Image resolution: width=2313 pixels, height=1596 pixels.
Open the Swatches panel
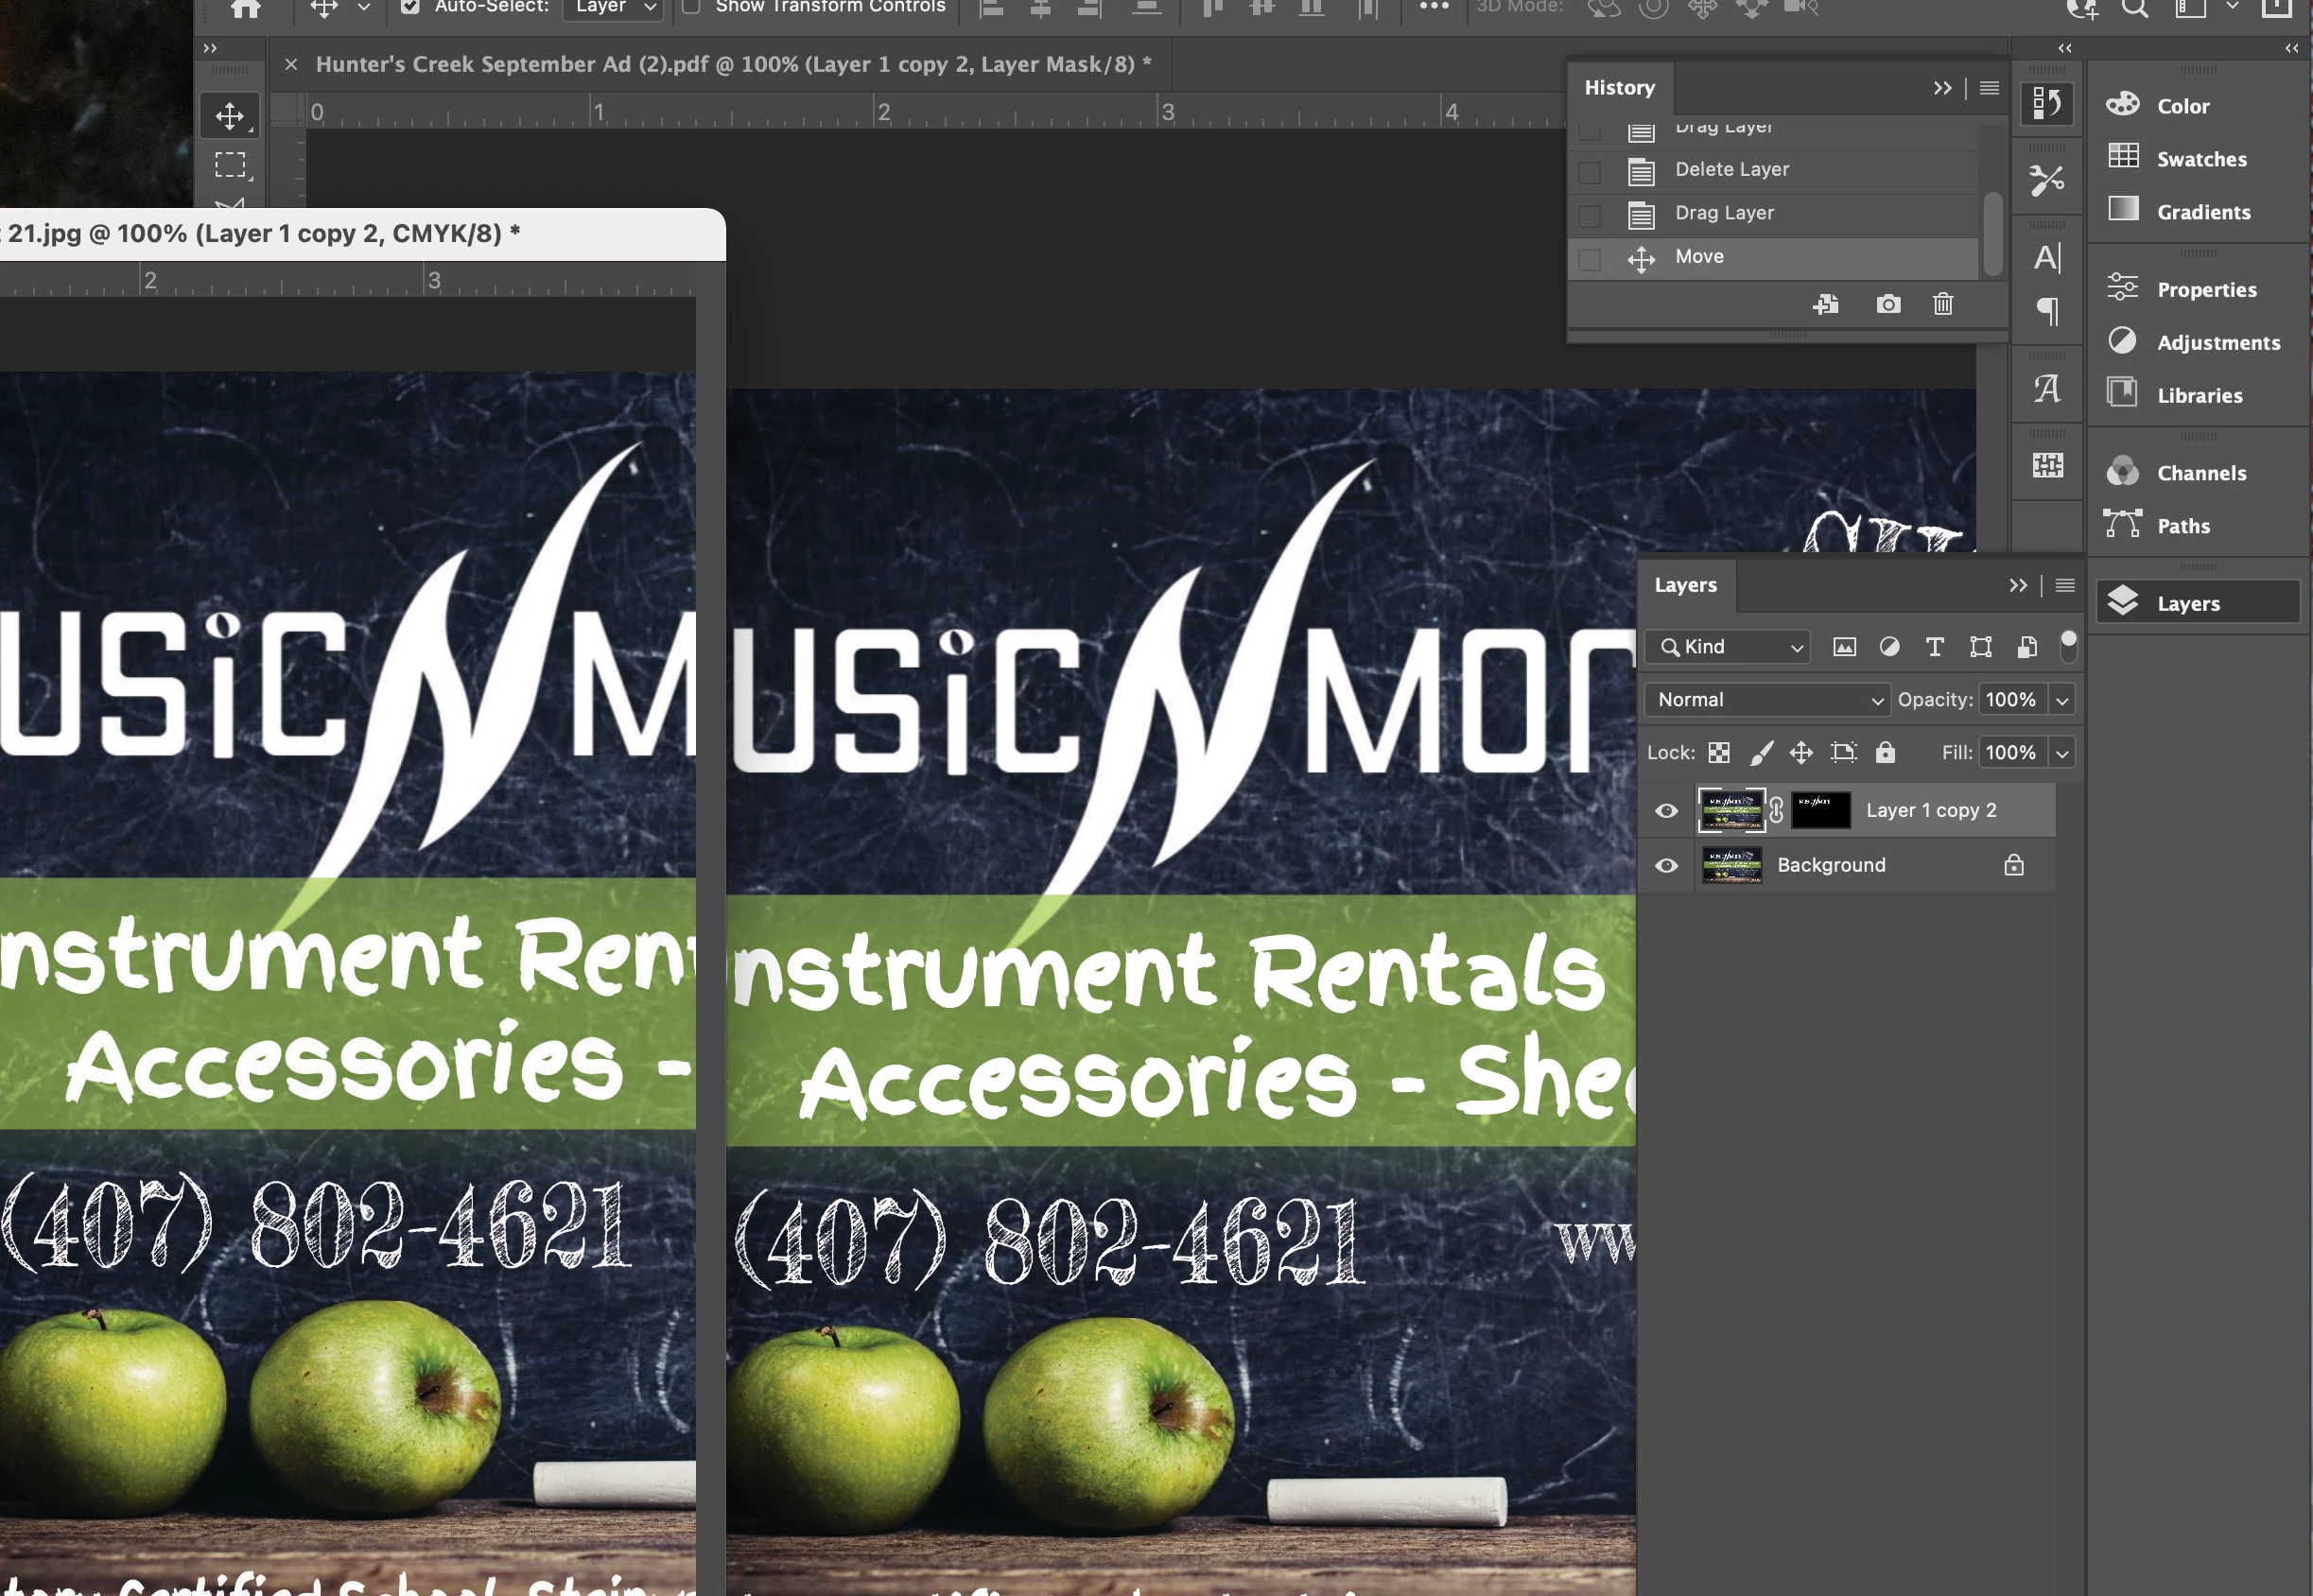(2200, 159)
